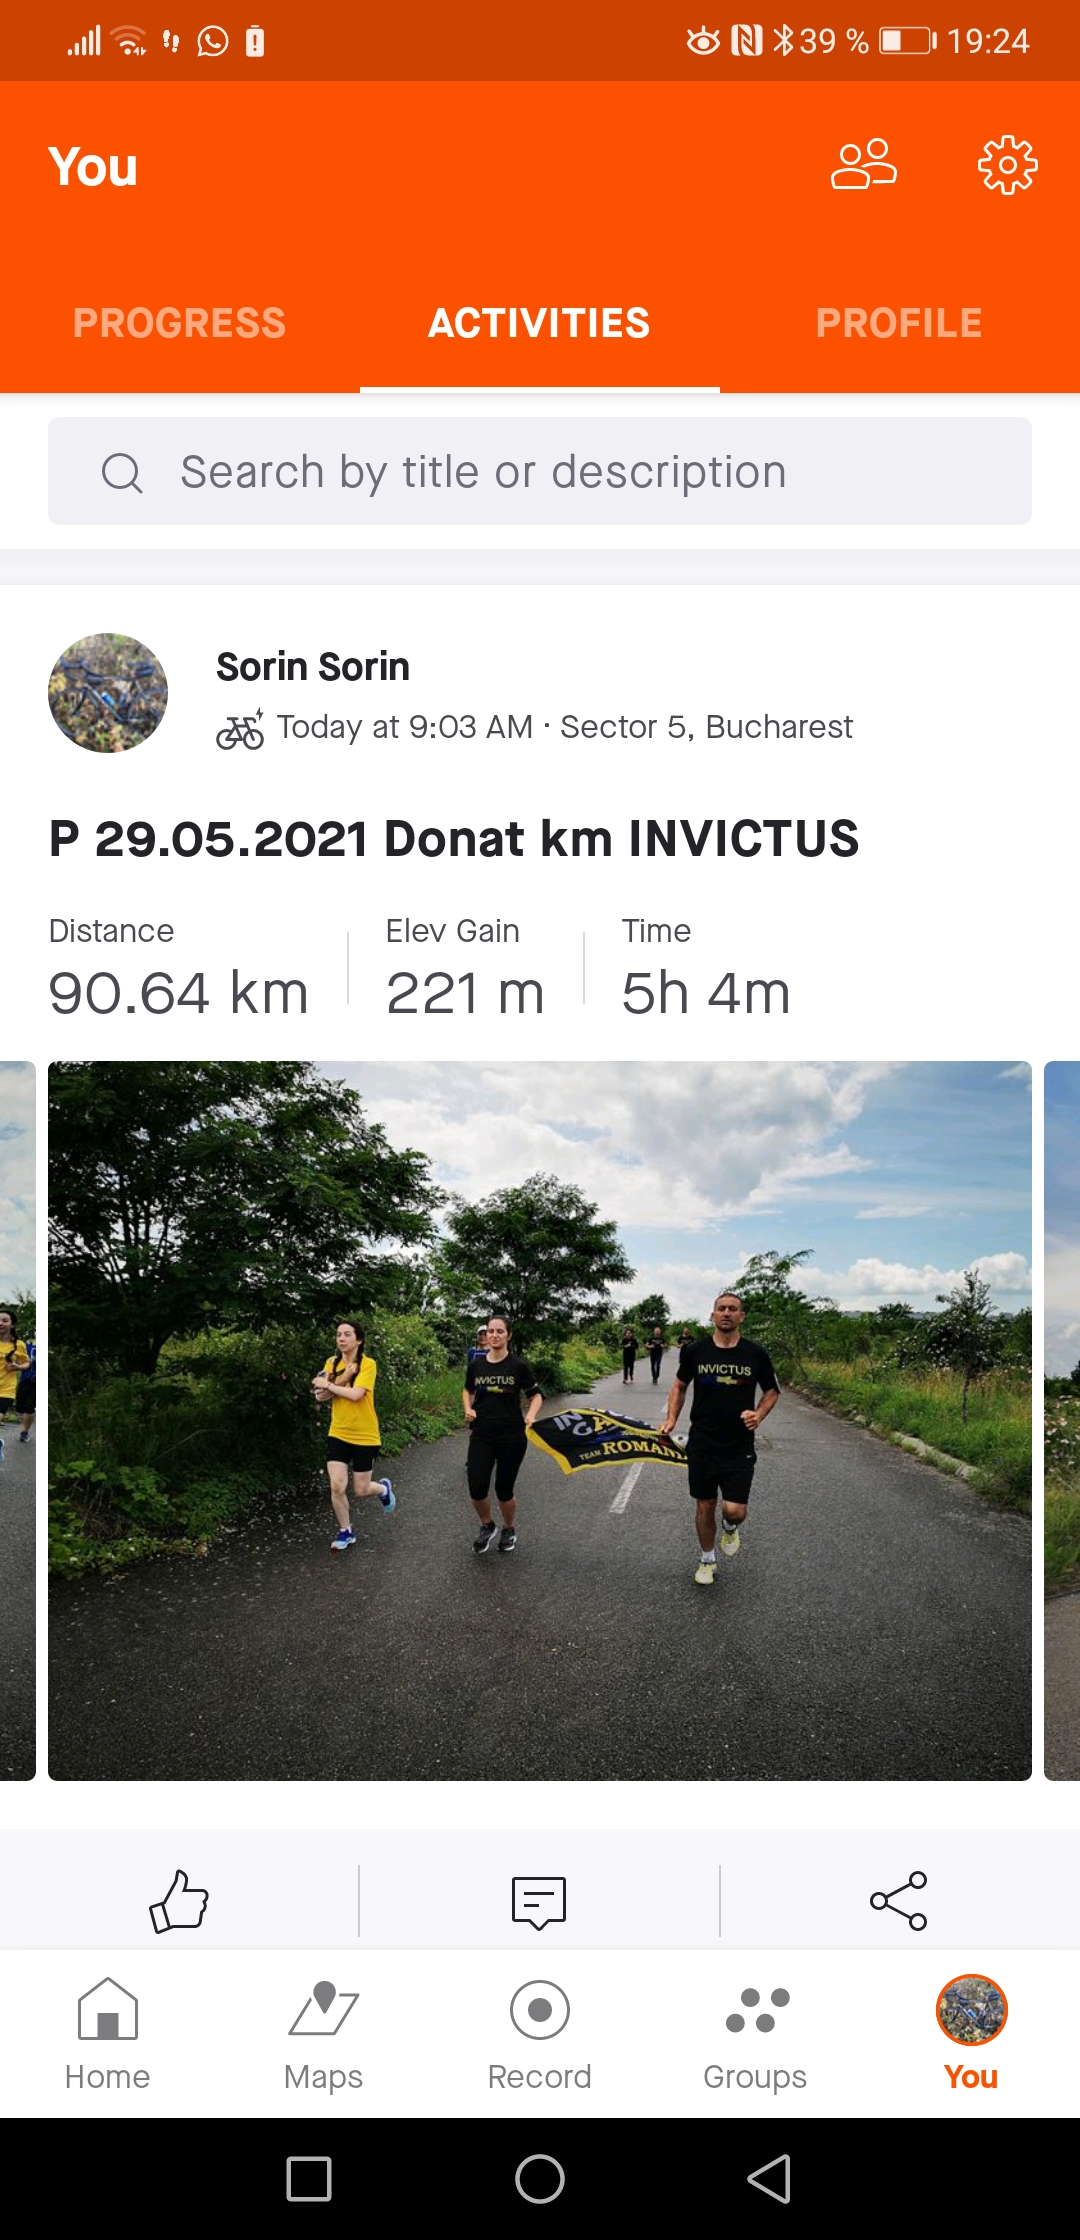Open the INVICTUS activity title
This screenshot has width=1080, height=2240.
(454, 838)
